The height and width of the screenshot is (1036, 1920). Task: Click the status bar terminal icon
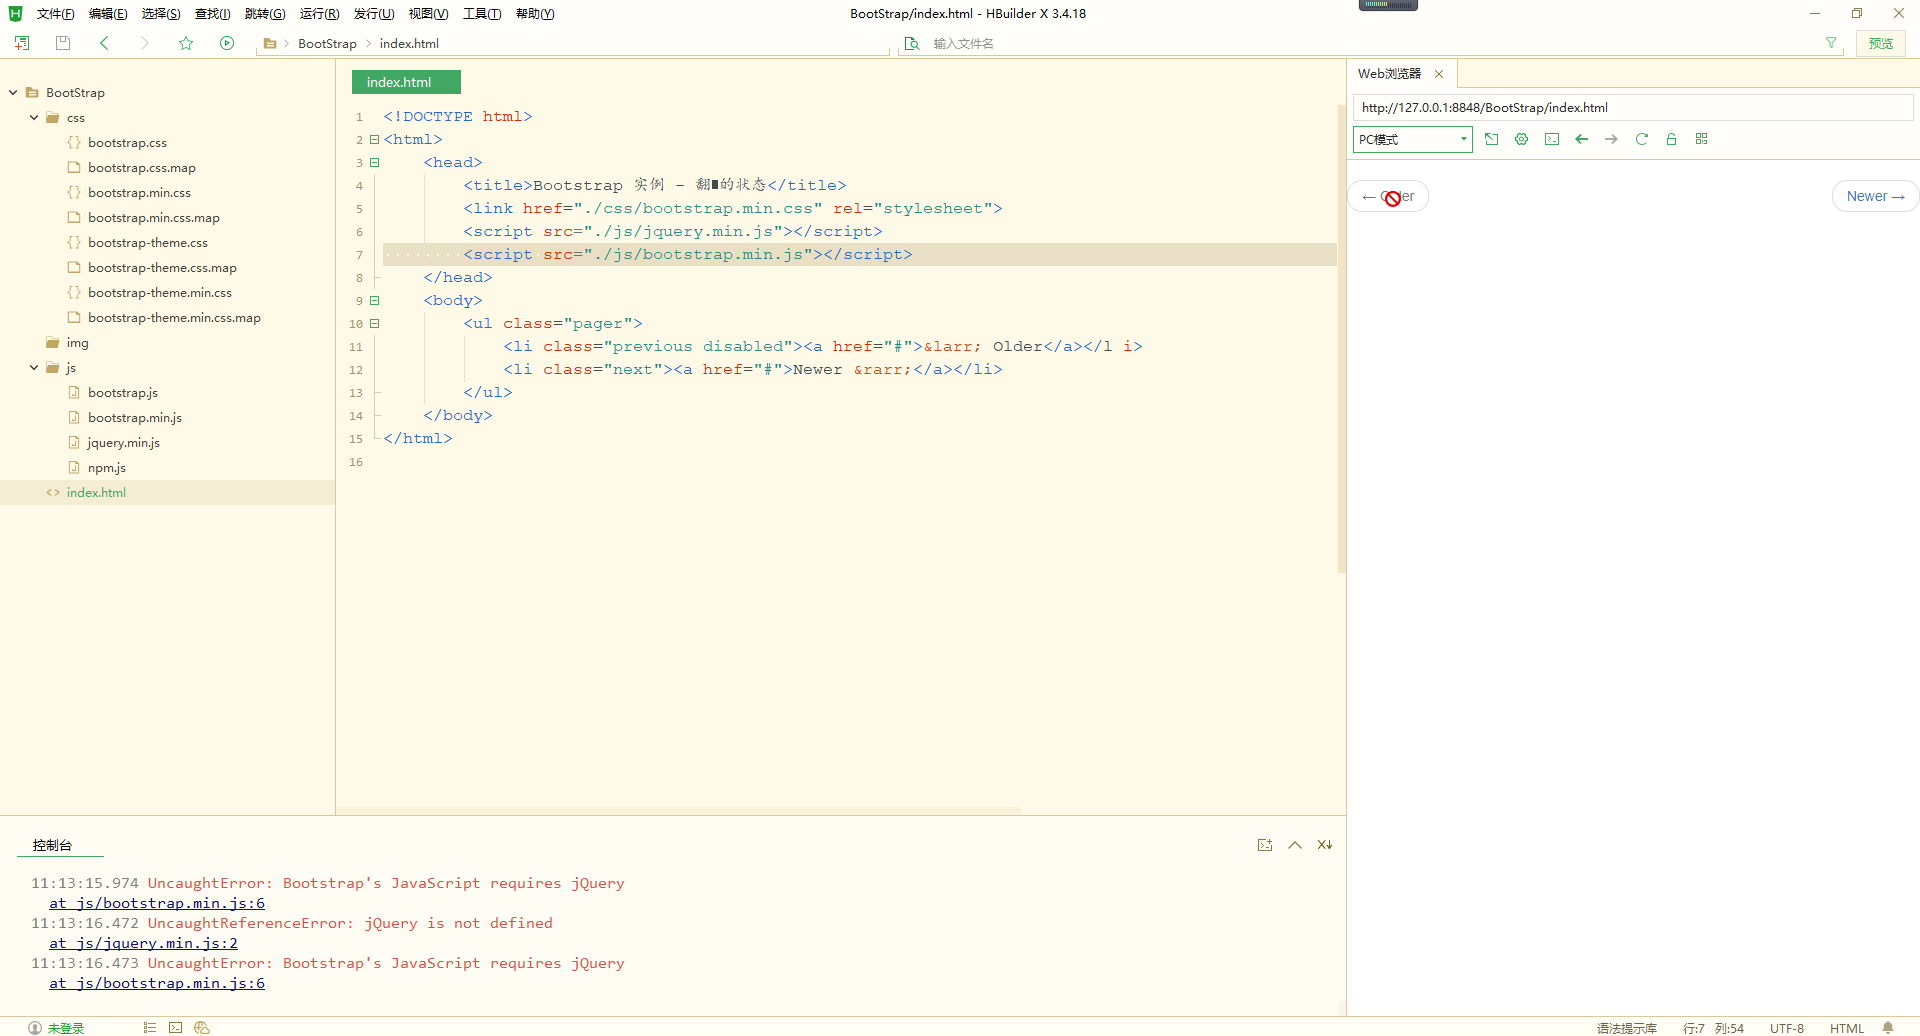click(x=175, y=1027)
